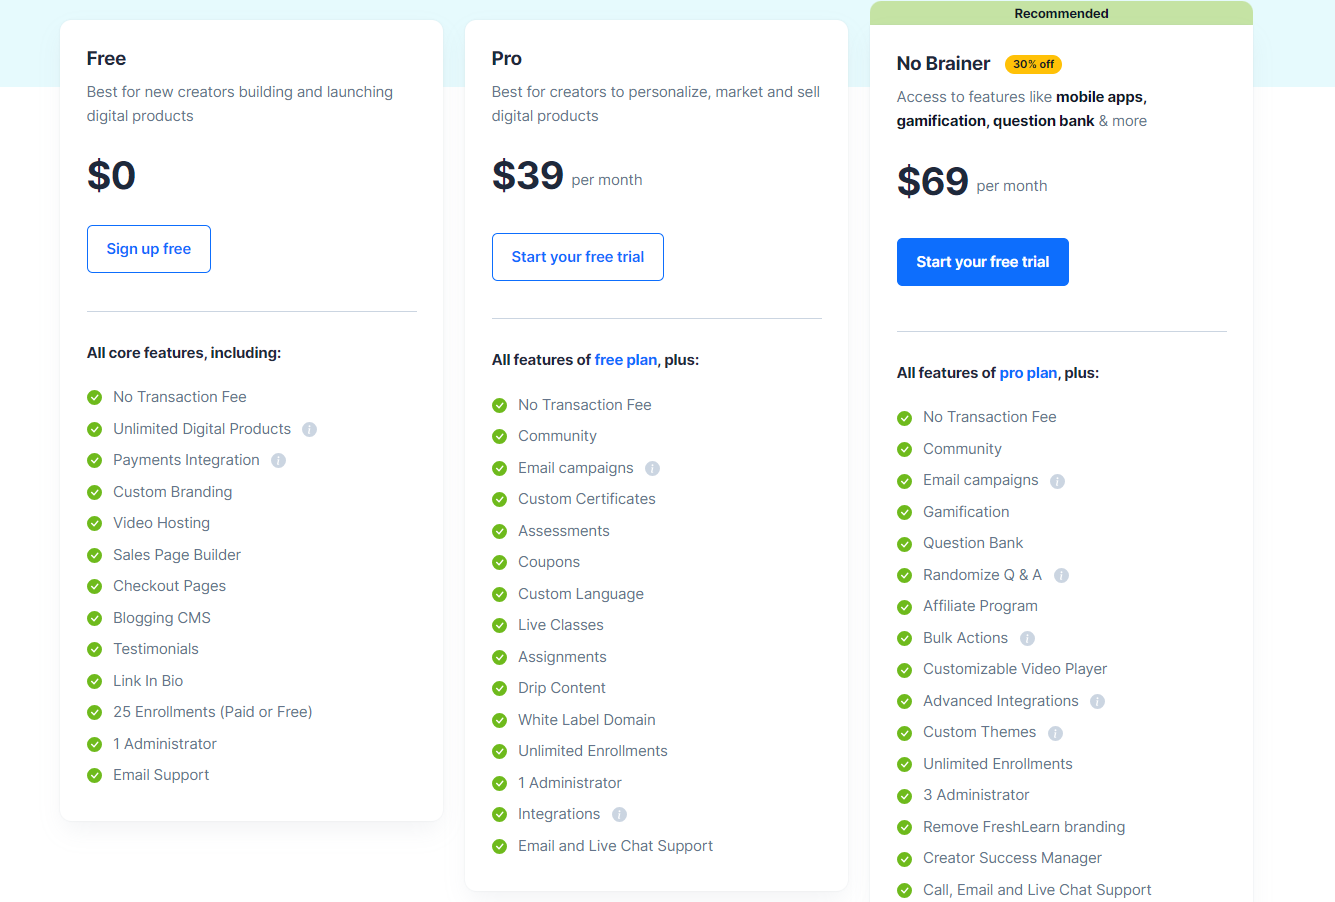Click info icon beside Pro Email campaigns
1335x902 pixels.
(x=653, y=468)
